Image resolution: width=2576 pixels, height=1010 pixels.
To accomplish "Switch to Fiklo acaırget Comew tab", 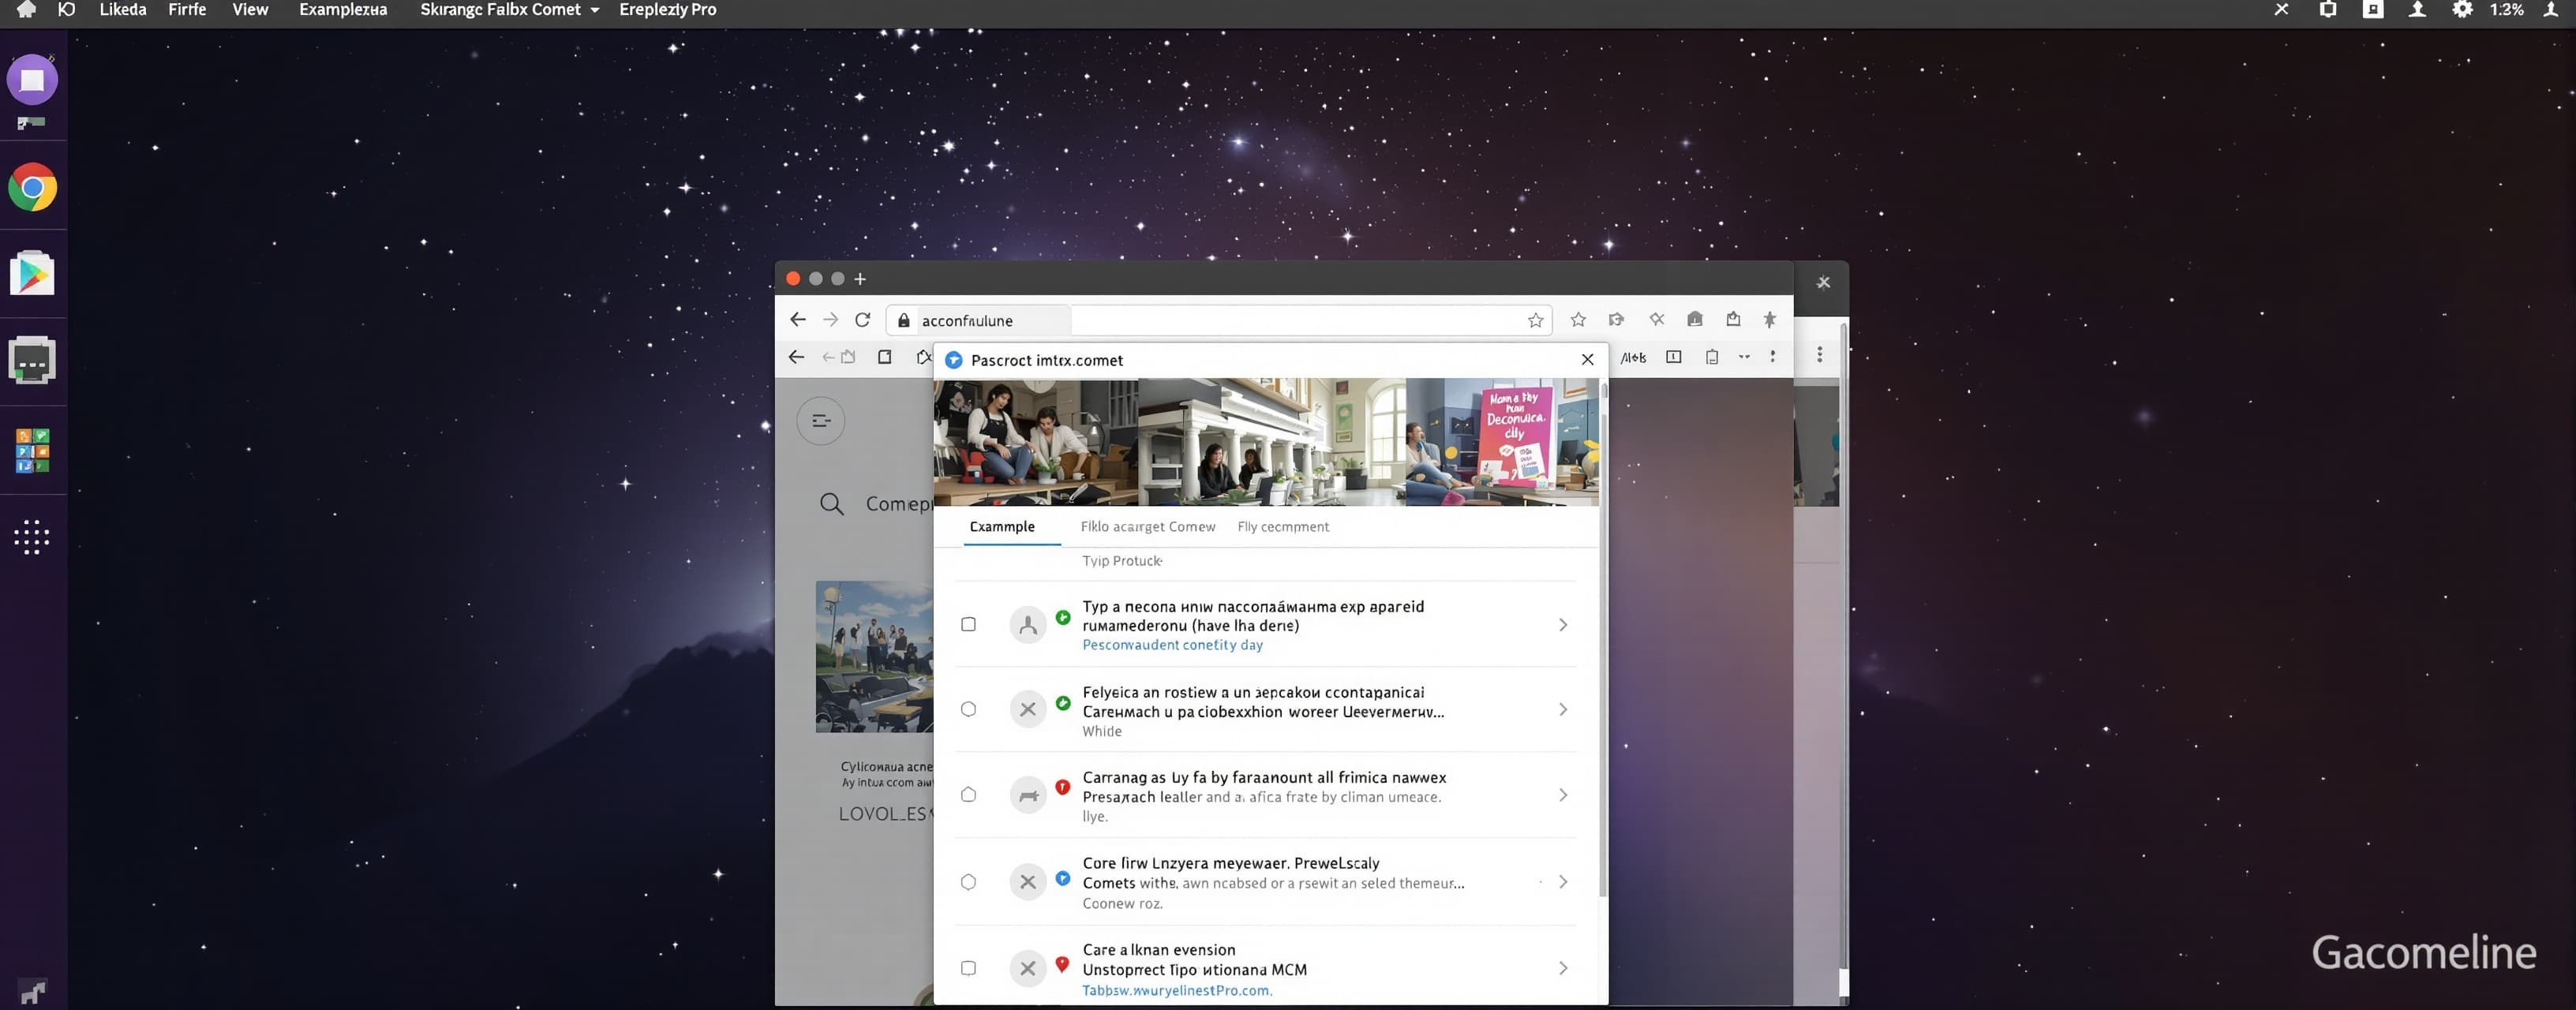I will coord(1147,527).
